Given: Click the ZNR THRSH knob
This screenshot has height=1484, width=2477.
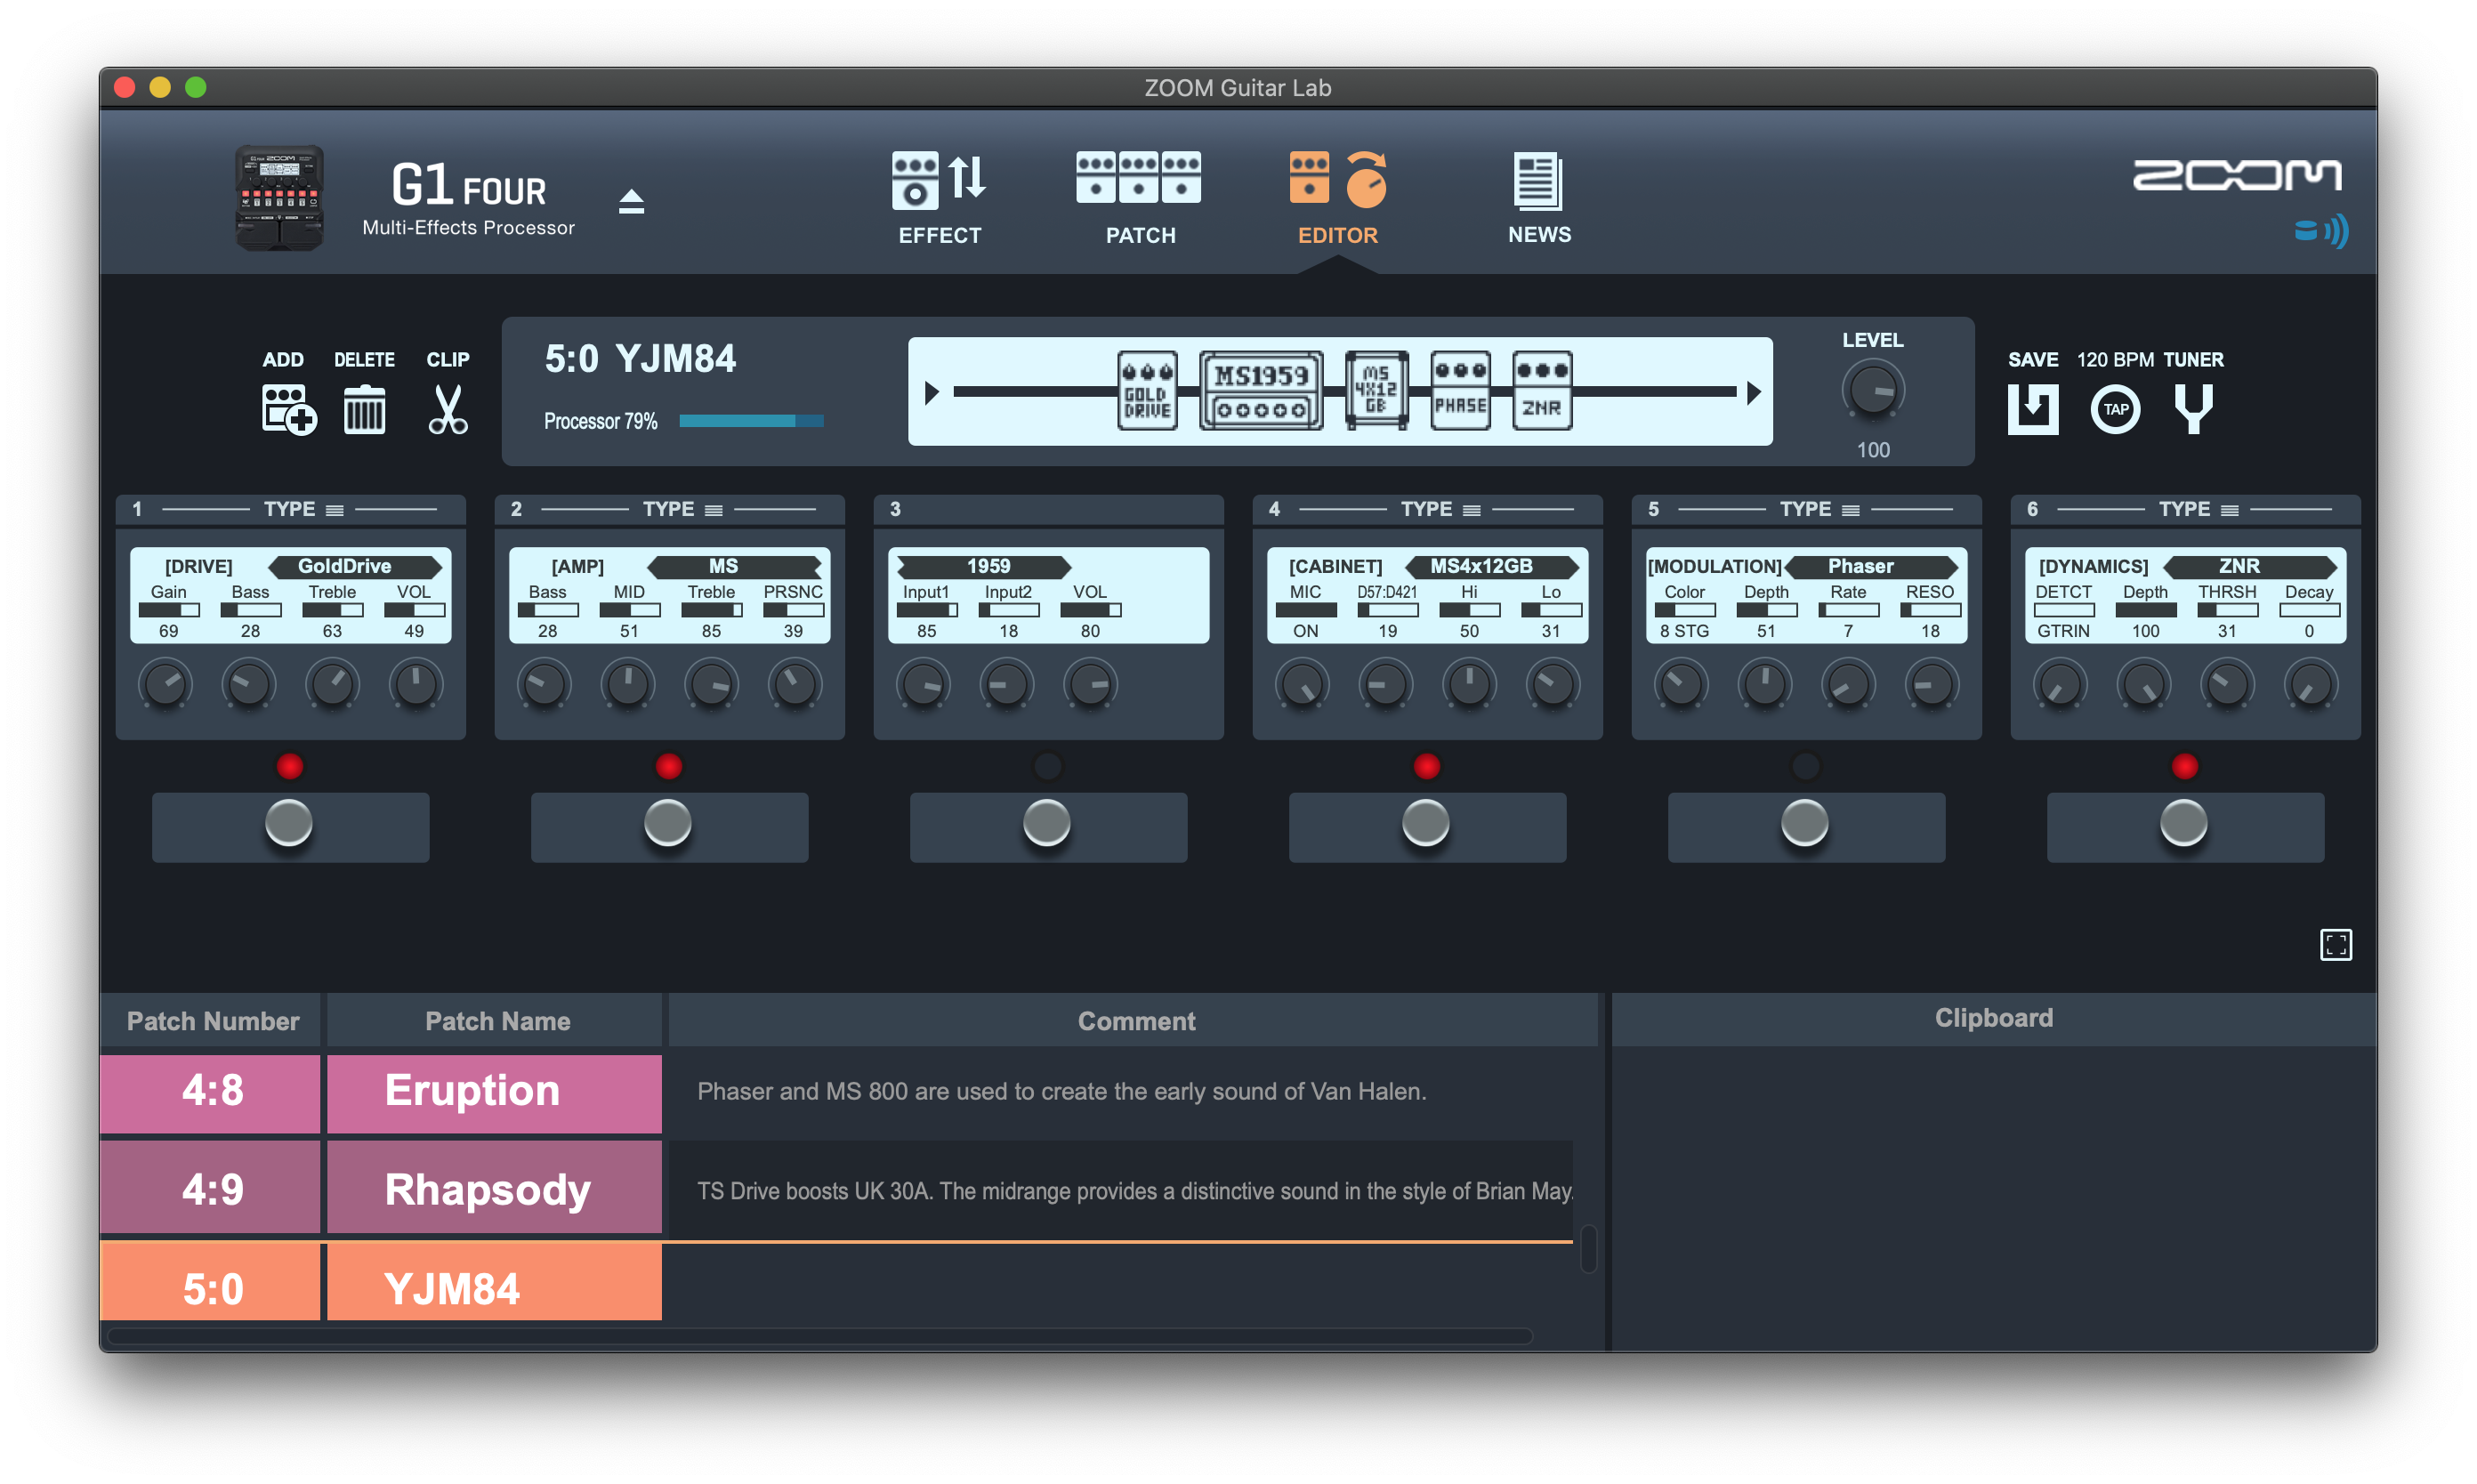Looking at the screenshot, I should tap(2227, 685).
